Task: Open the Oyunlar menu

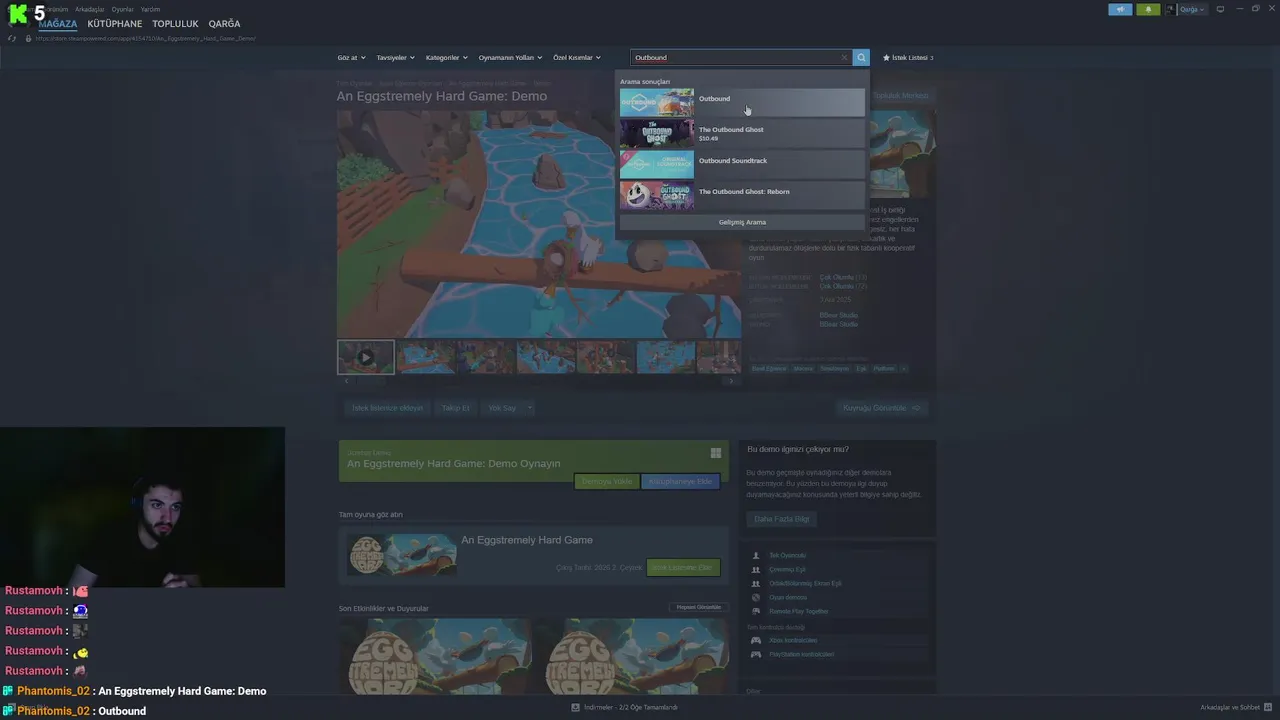Action: coord(123,9)
